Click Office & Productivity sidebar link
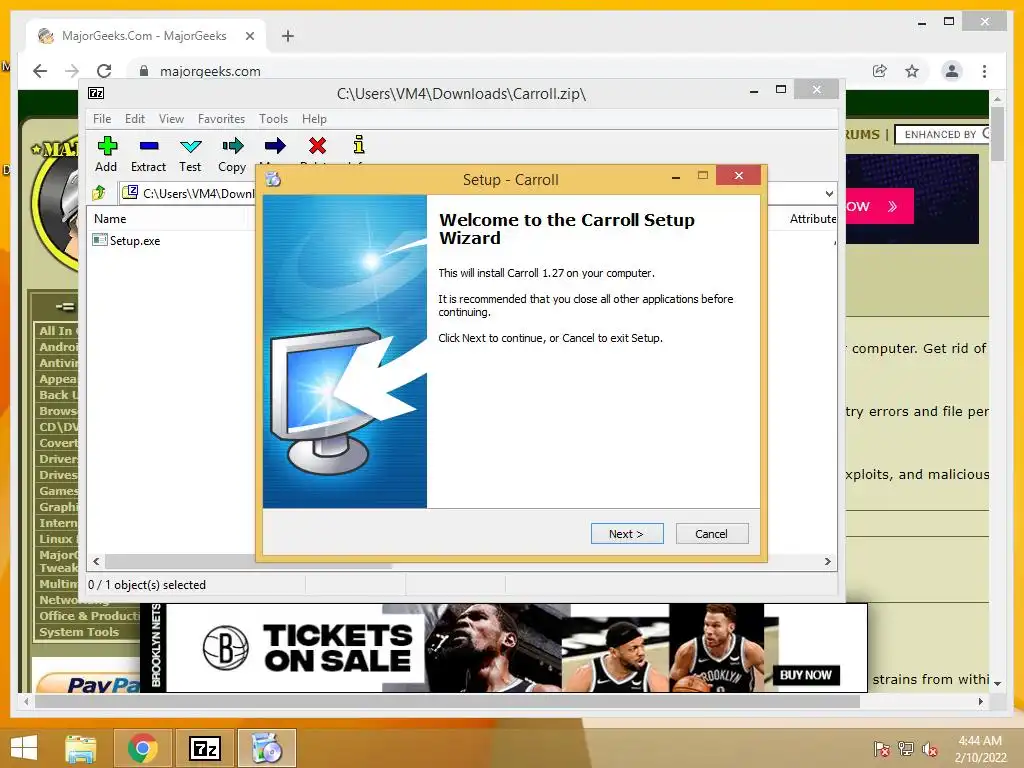Viewport: 1024px width, 768px height. 88,616
